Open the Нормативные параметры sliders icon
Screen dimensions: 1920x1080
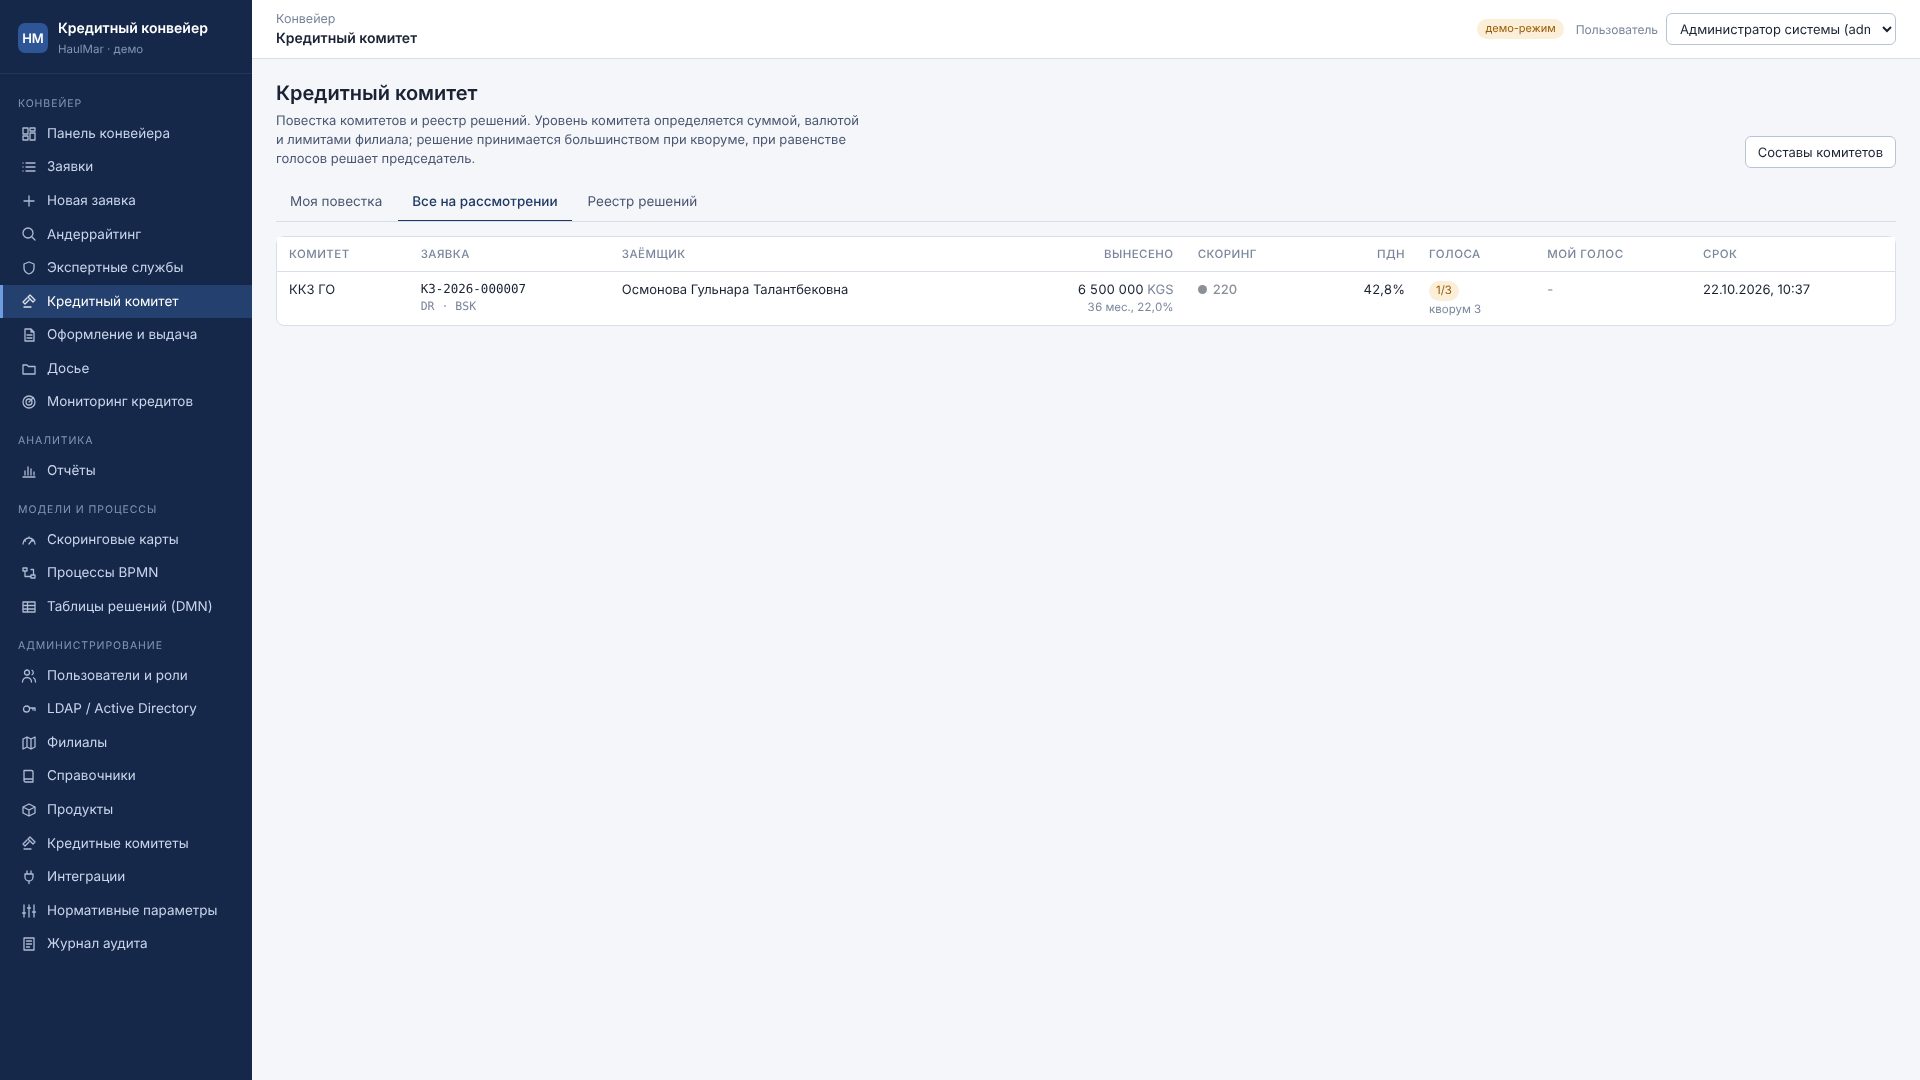29,911
